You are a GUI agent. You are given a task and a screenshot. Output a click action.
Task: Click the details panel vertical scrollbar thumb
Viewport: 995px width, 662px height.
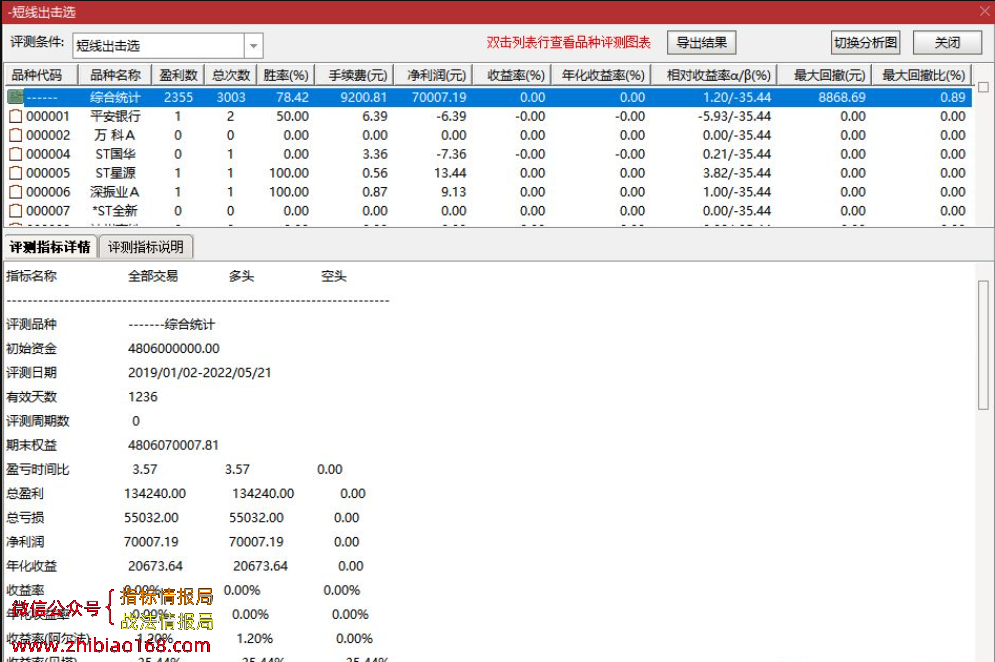point(984,345)
